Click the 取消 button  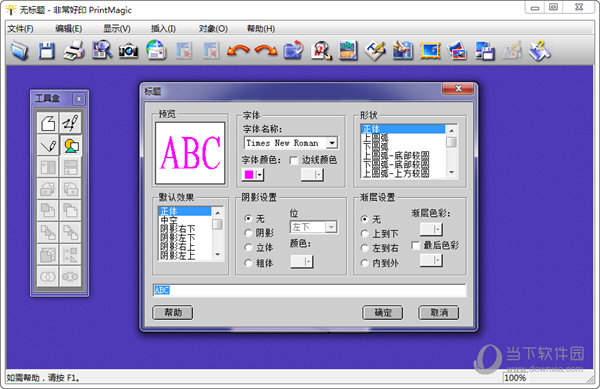[x=439, y=313]
